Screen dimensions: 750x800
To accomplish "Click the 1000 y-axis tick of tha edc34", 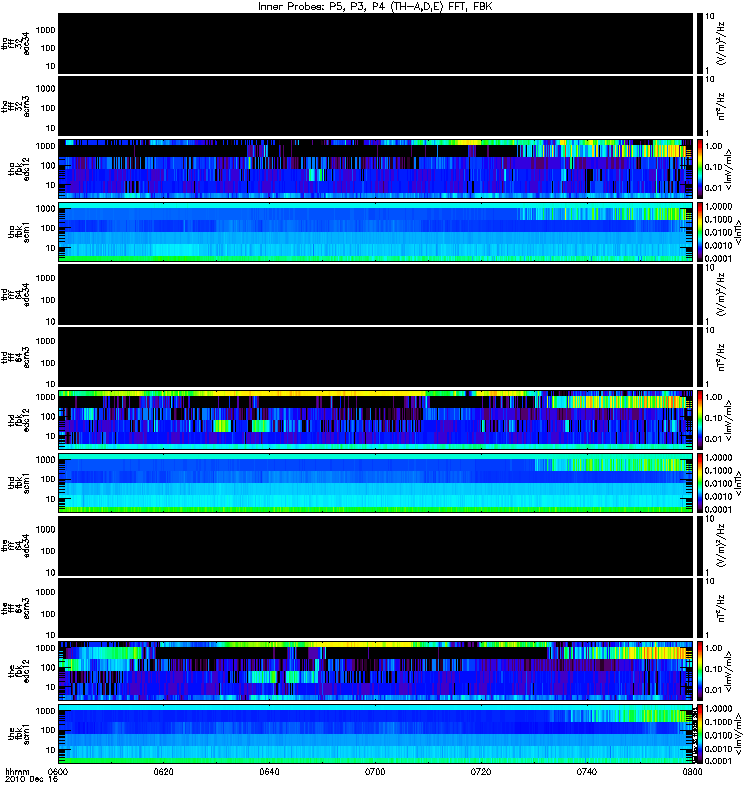I will 45,30.
